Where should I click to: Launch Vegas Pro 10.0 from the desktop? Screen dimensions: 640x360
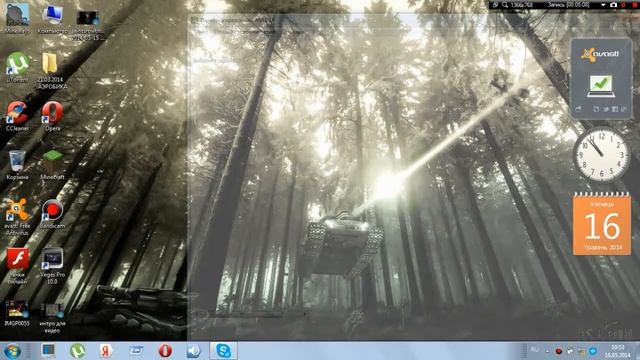53,266
